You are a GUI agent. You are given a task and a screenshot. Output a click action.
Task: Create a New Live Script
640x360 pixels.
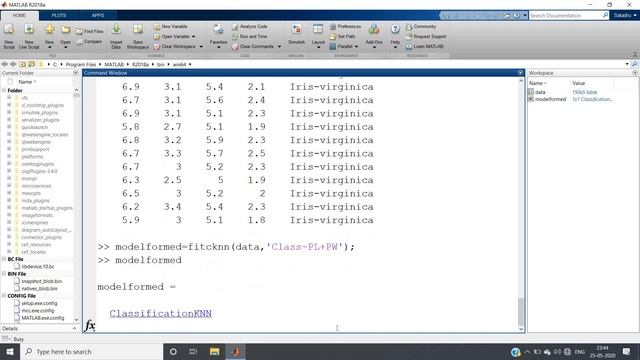tap(29, 36)
